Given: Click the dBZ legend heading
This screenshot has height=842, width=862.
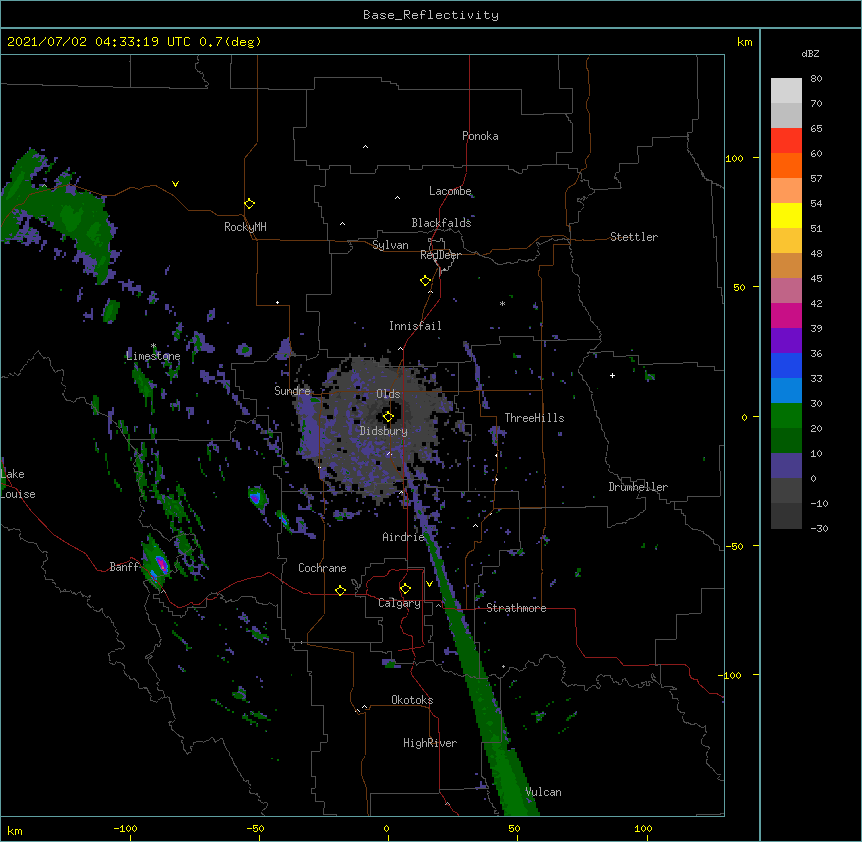Looking at the screenshot, I should [810, 53].
